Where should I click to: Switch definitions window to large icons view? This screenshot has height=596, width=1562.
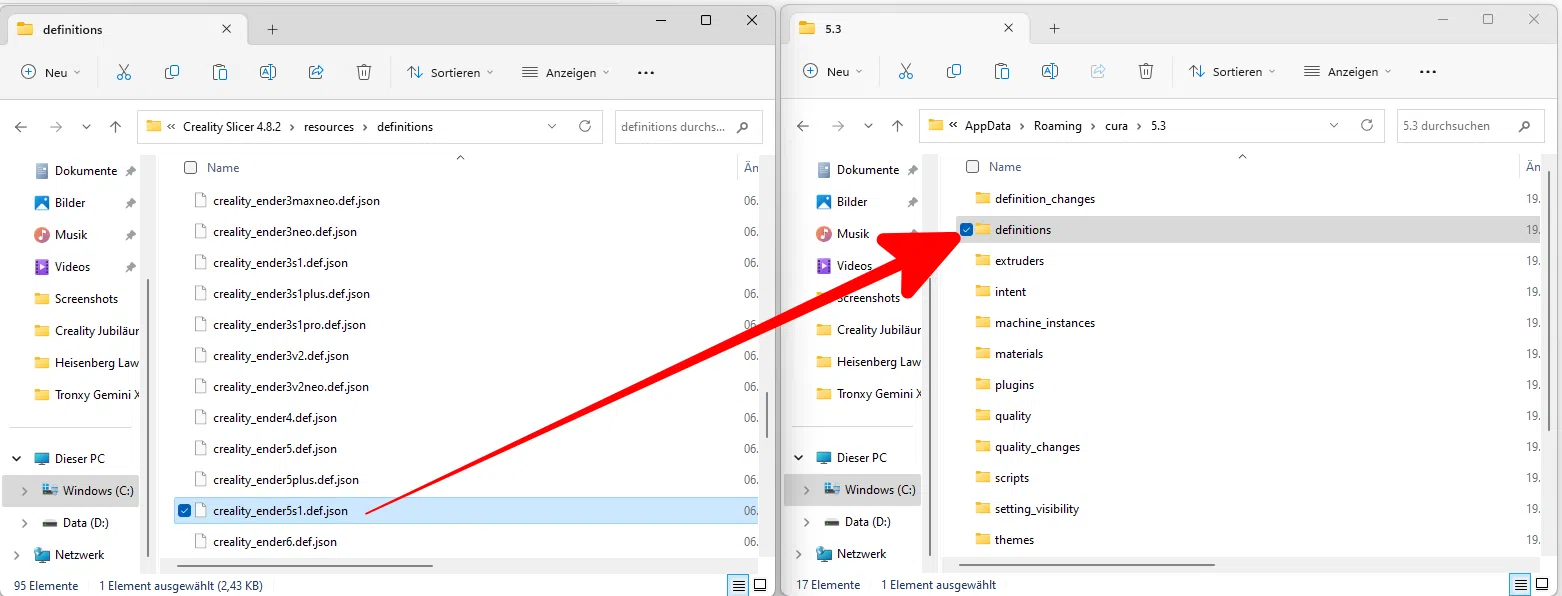click(x=760, y=585)
